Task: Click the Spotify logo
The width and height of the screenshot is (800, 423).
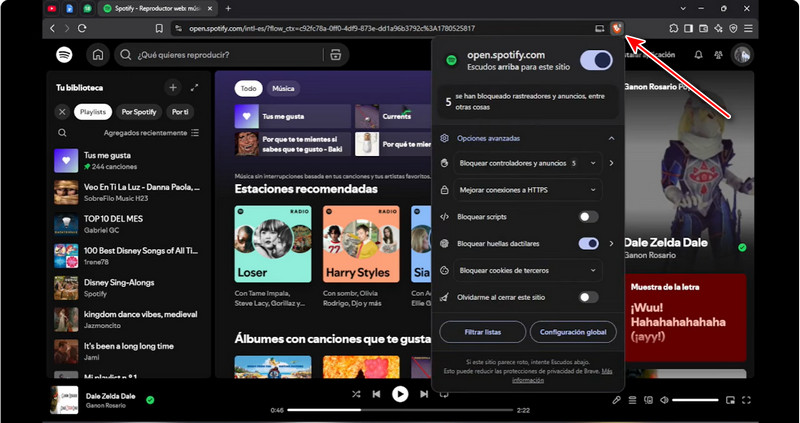Action: [64, 55]
